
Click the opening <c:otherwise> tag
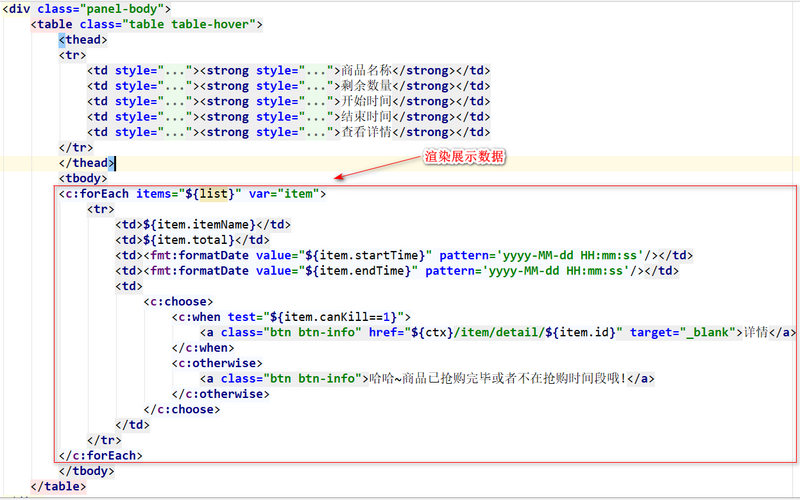217,363
